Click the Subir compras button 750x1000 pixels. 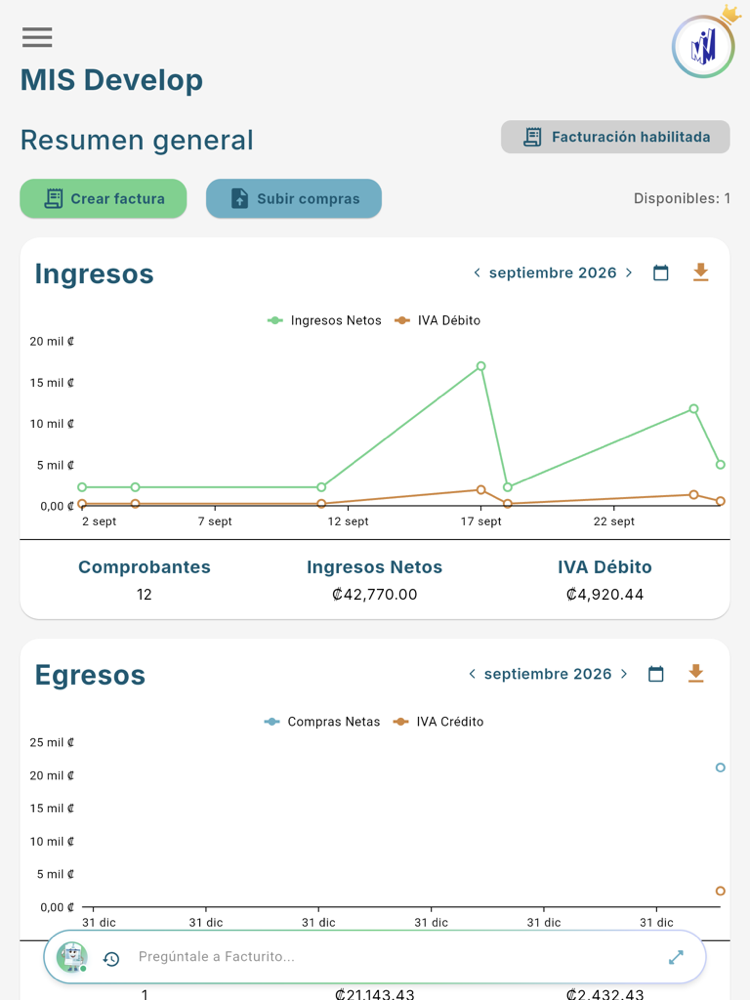[294, 199]
